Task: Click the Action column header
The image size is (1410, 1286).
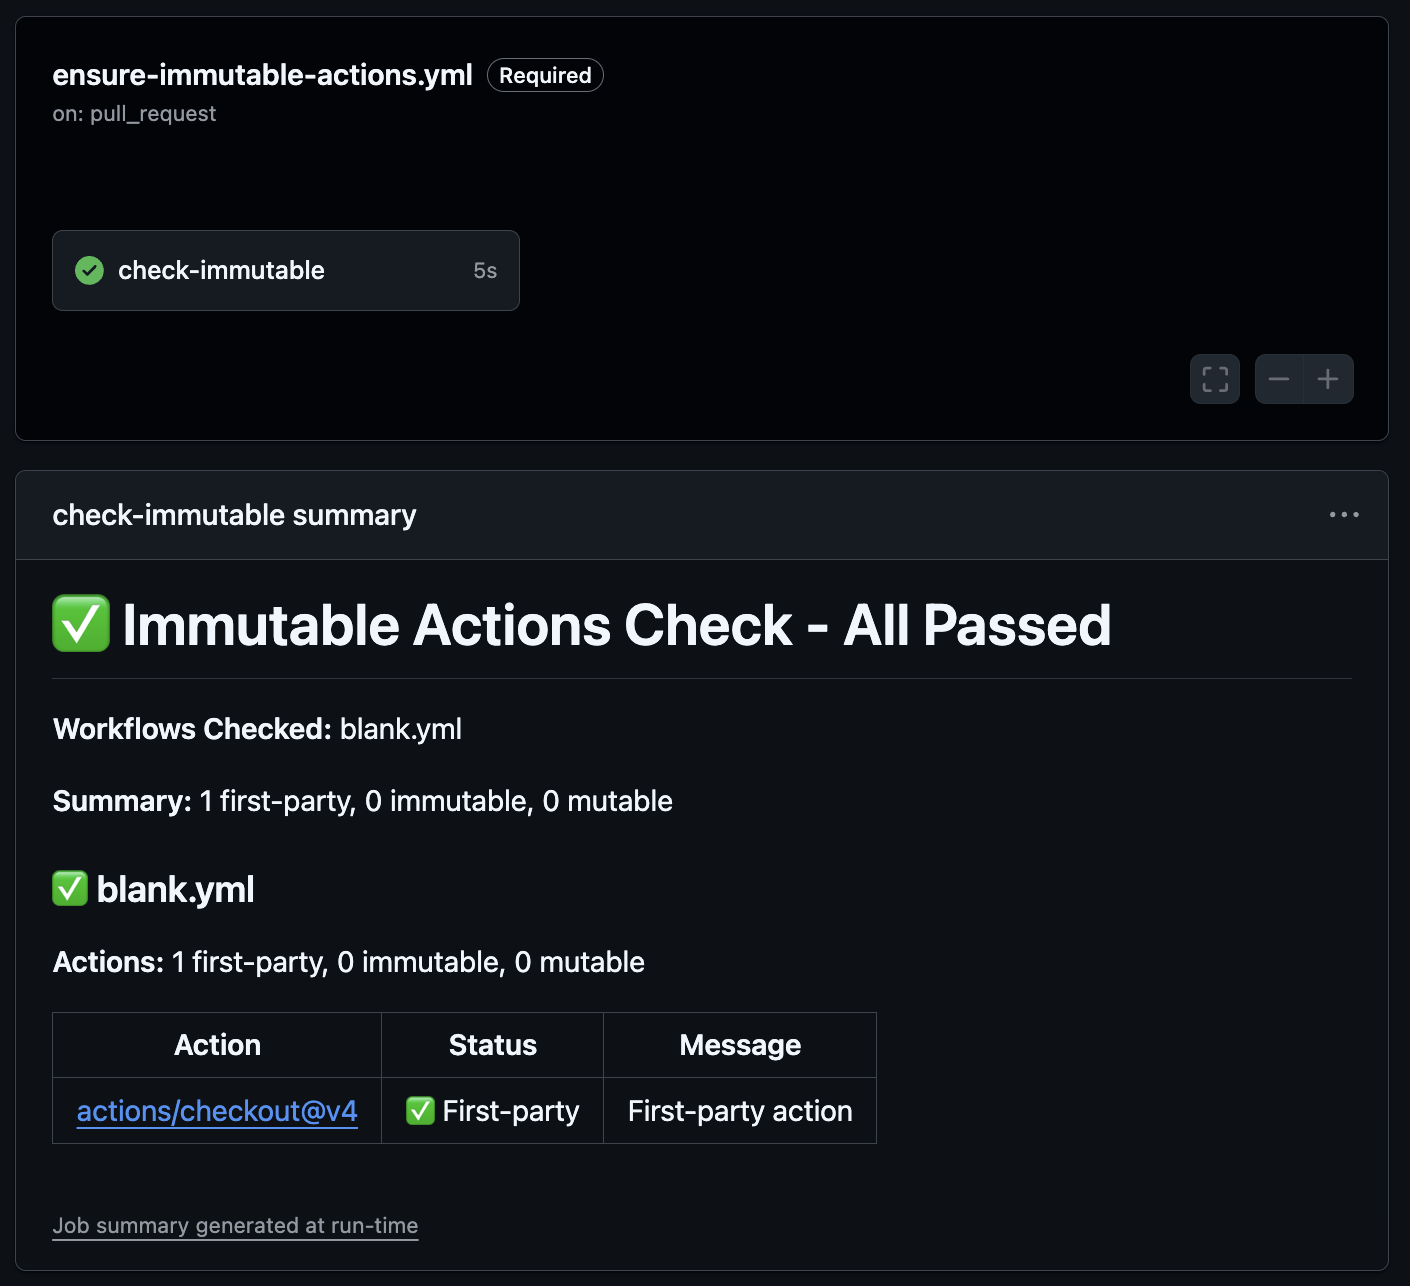Action: click(x=217, y=1045)
